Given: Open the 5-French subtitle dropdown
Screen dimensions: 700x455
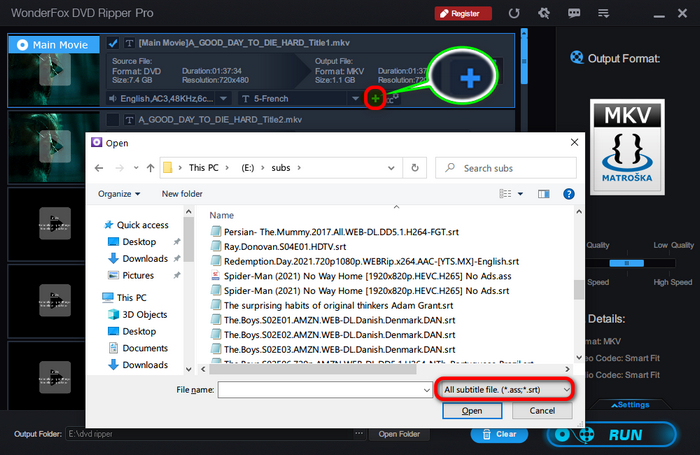Looking at the screenshot, I should pos(355,98).
